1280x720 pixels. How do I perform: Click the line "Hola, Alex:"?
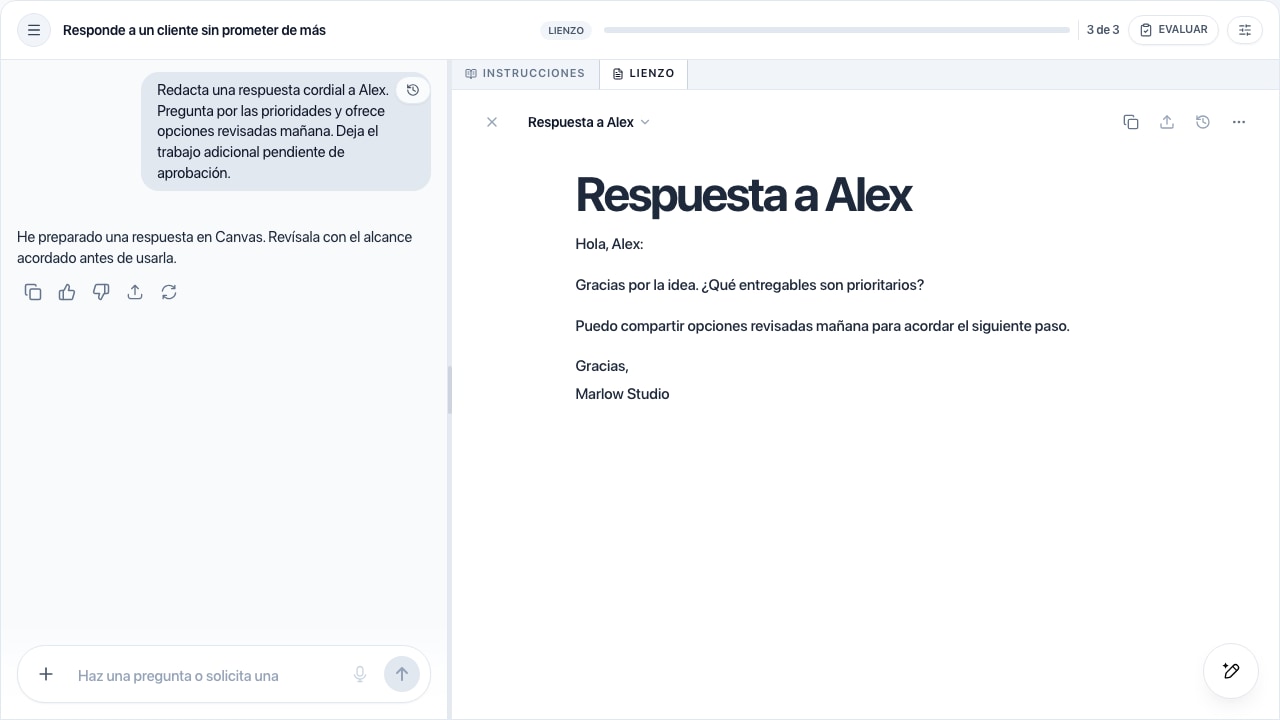tap(610, 244)
